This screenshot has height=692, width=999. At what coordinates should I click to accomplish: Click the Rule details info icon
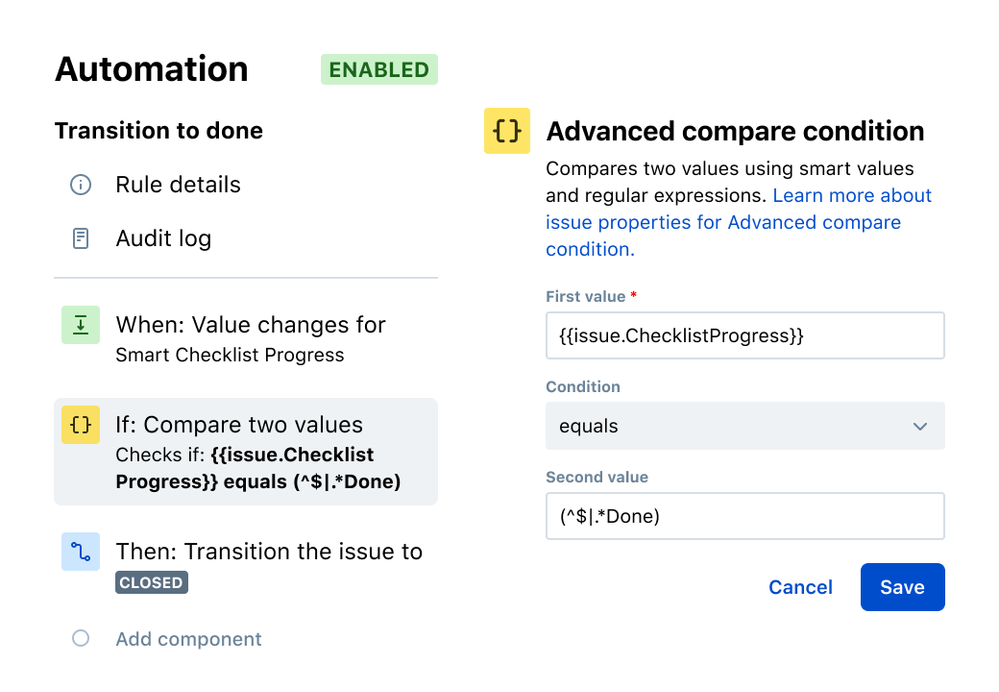[x=80, y=185]
